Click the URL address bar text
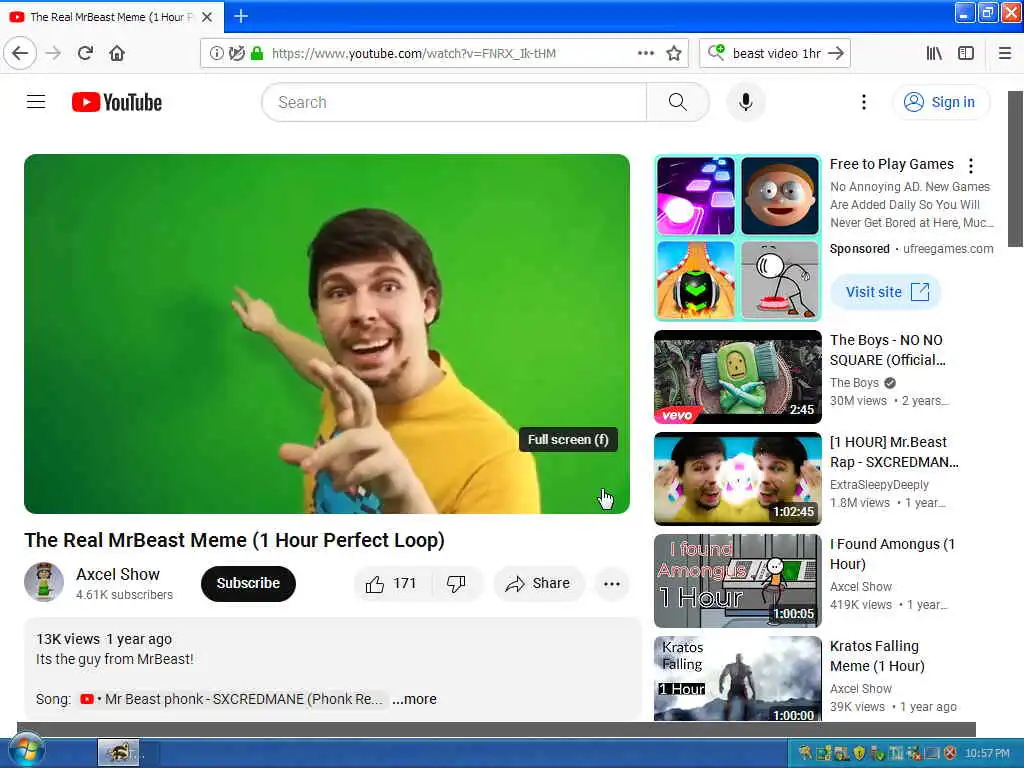This screenshot has width=1024, height=768. pos(414,54)
